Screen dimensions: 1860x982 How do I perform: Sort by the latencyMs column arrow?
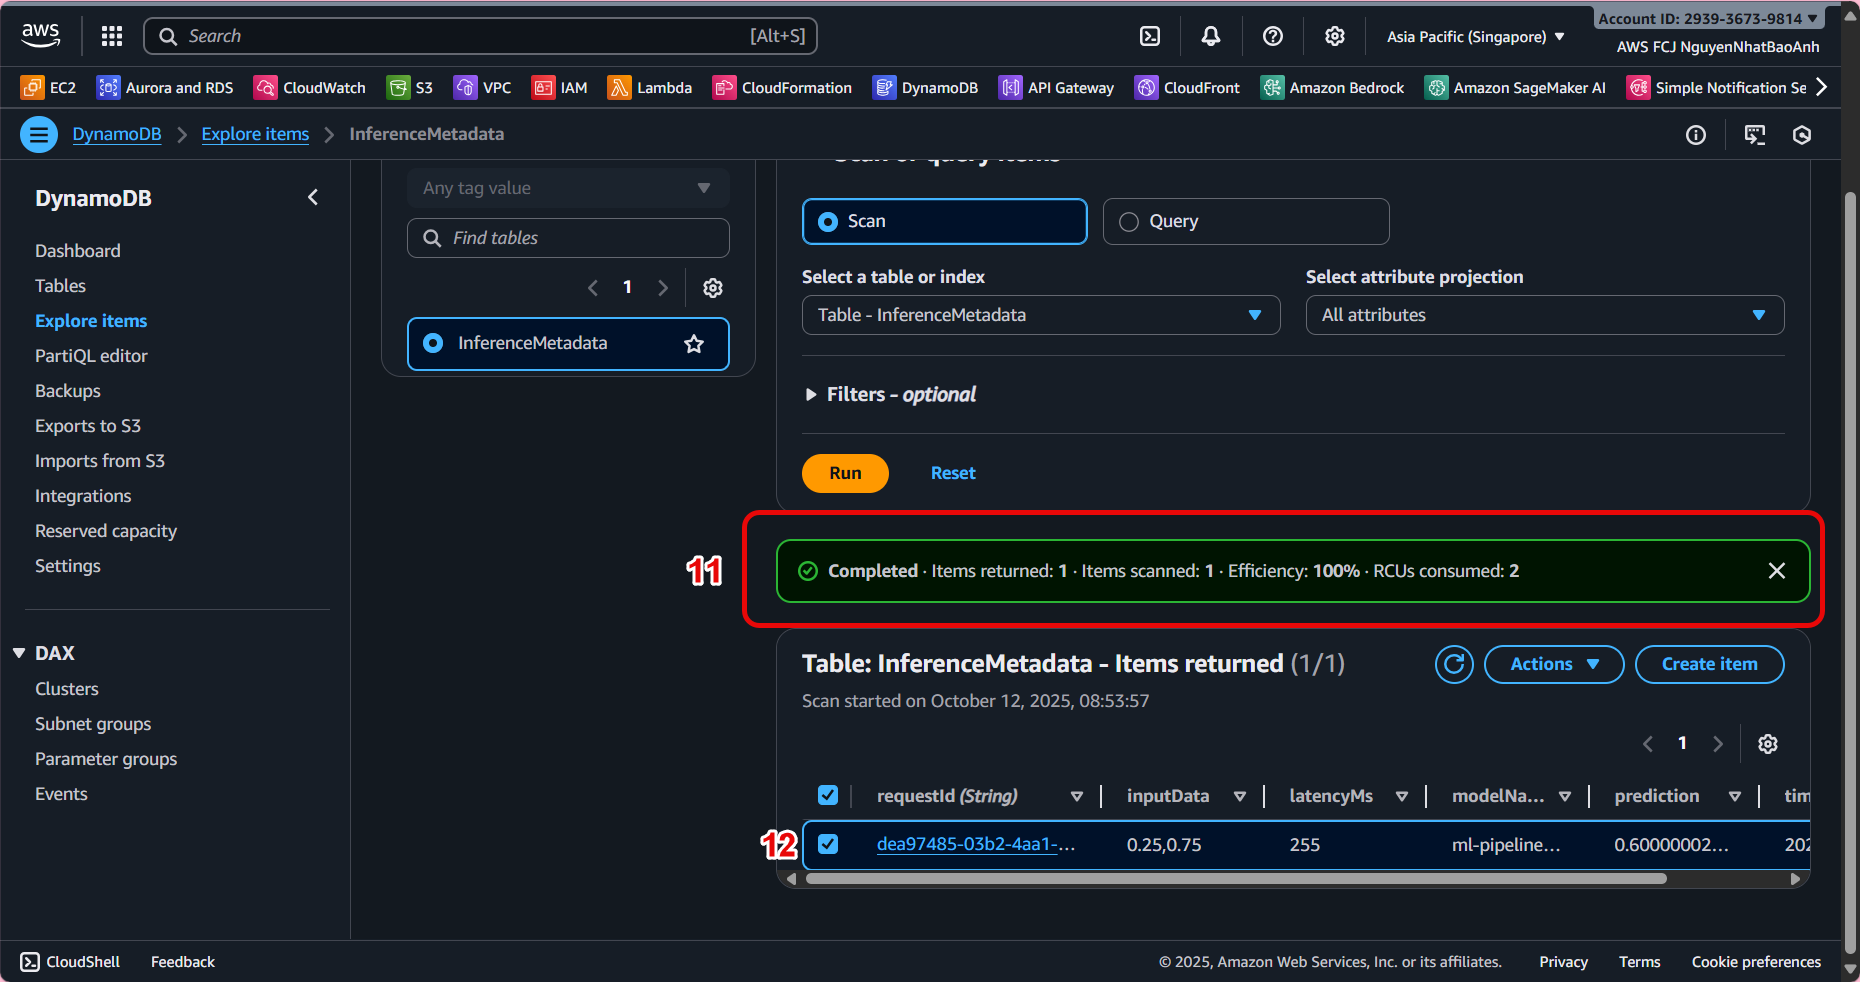pyautogui.click(x=1402, y=796)
